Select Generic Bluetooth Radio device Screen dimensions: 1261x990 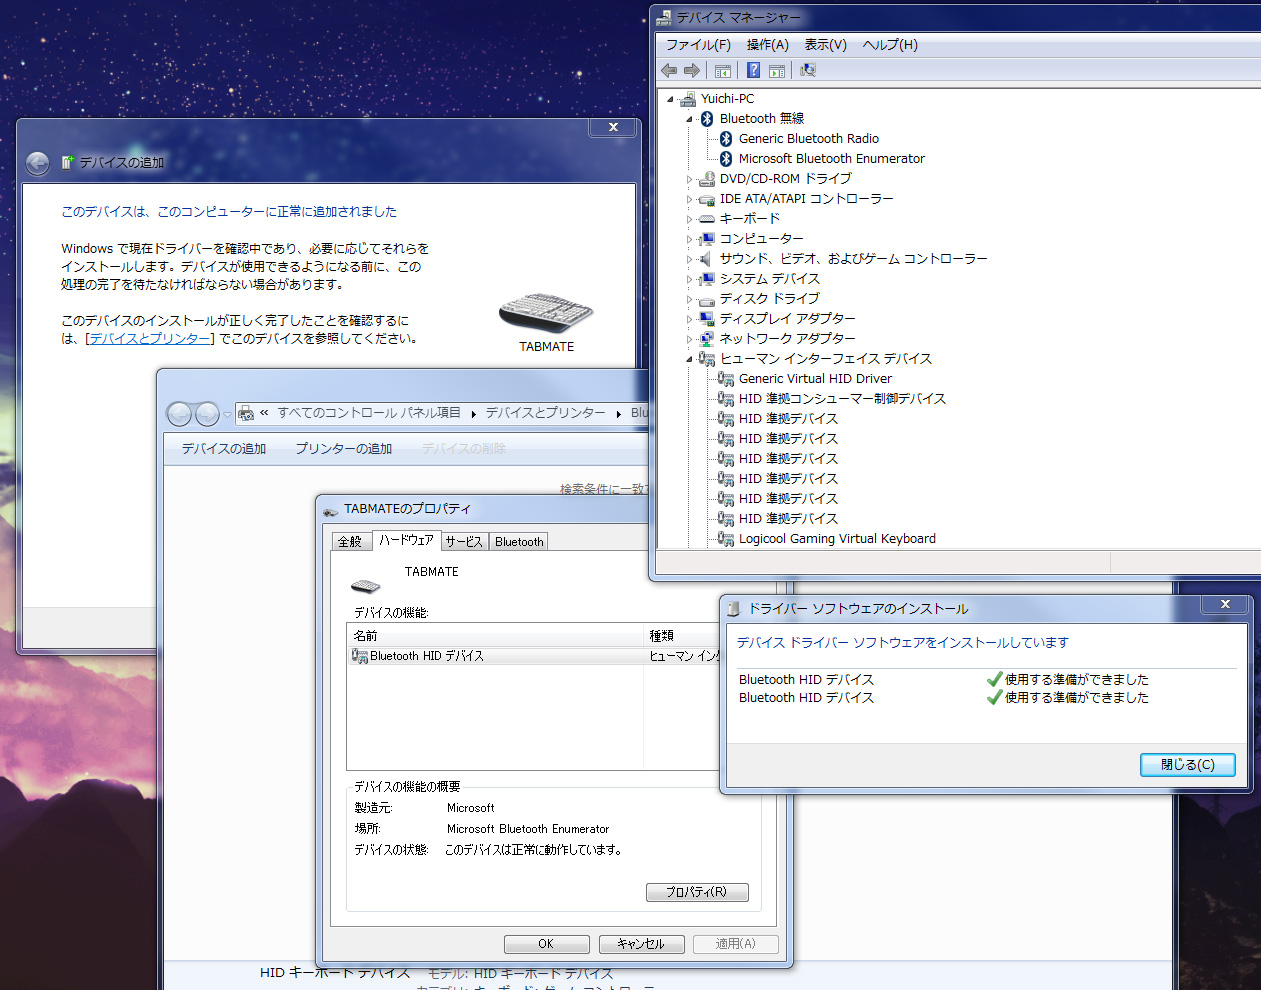[808, 139]
